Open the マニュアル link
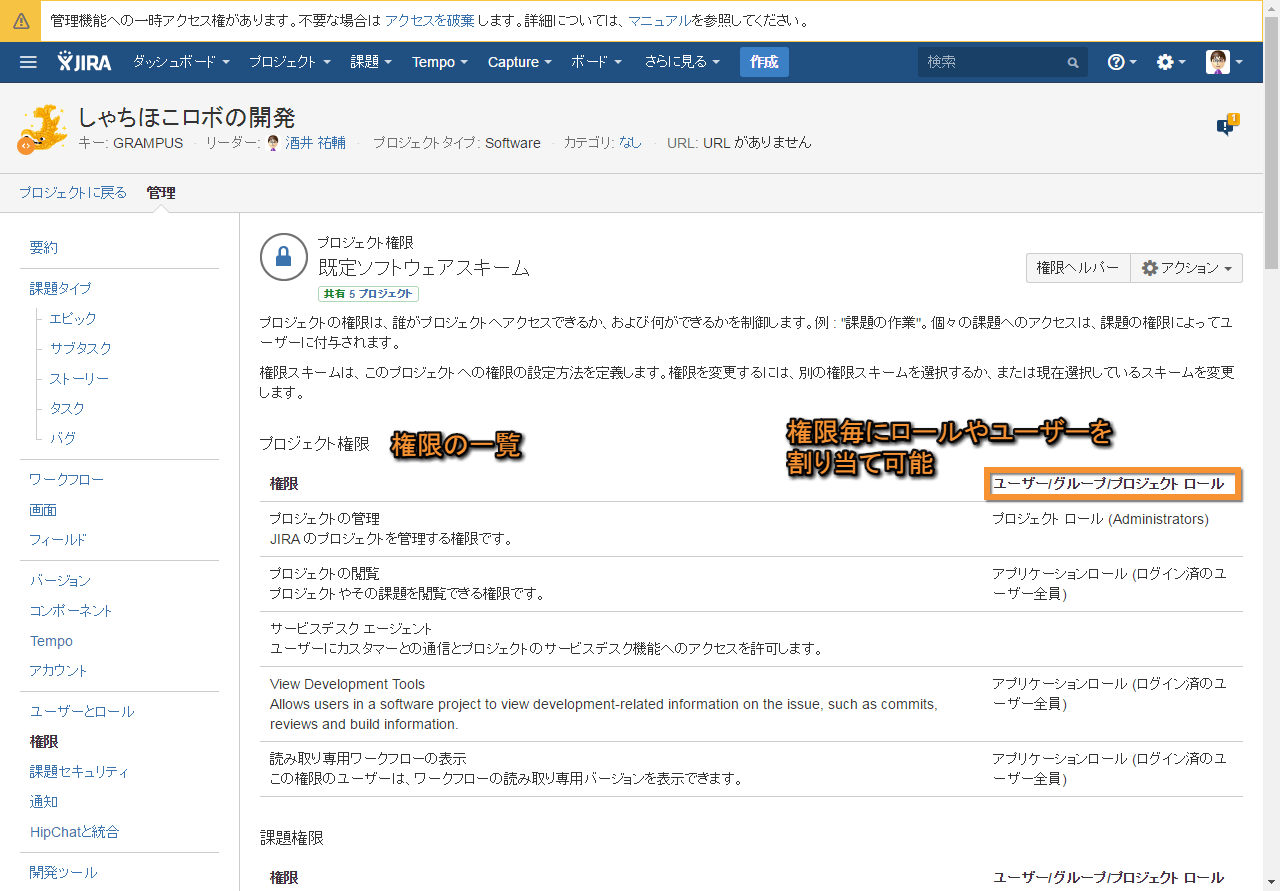 (x=659, y=20)
